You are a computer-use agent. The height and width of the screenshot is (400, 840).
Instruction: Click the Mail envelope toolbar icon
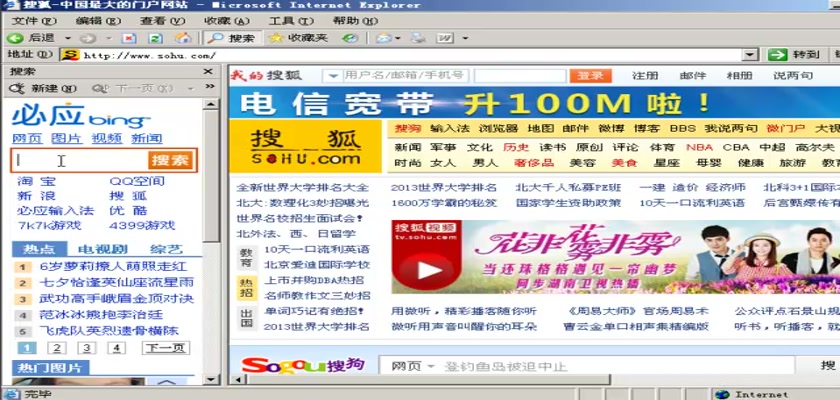pos(384,38)
